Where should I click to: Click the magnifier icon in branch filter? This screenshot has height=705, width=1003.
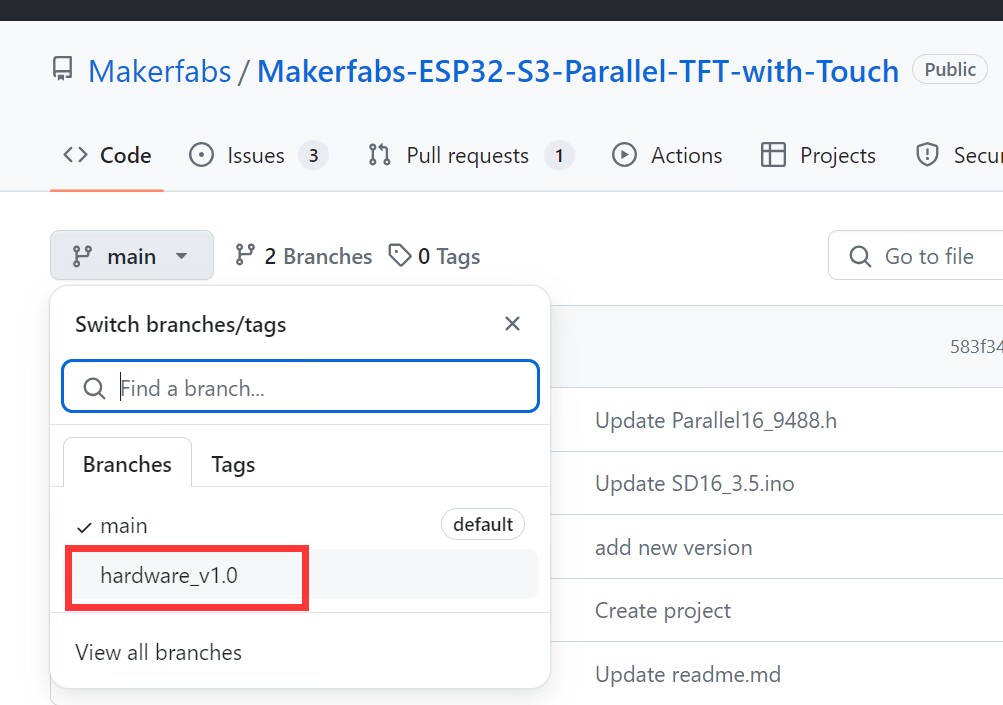click(x=95, y=388)
